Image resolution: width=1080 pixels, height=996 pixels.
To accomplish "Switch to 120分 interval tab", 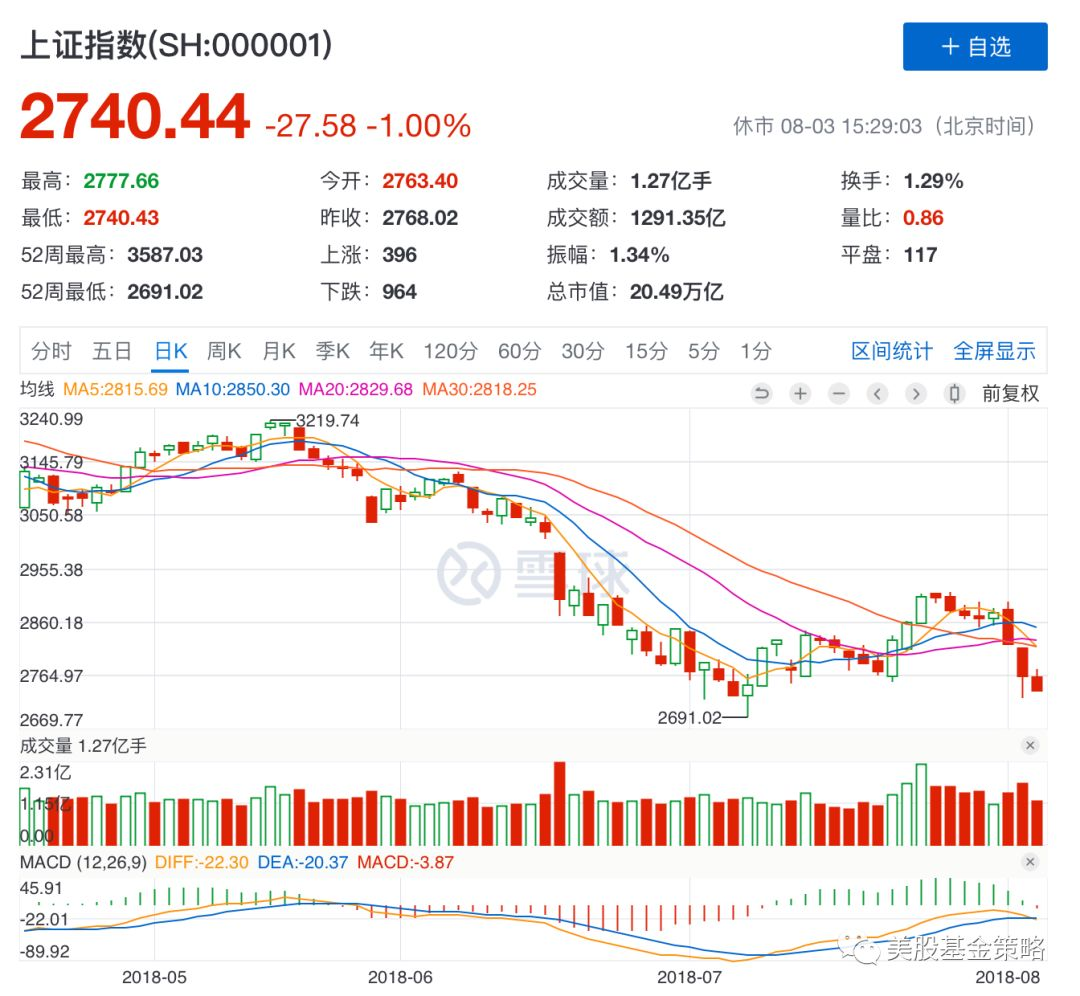I will [450, 351].
